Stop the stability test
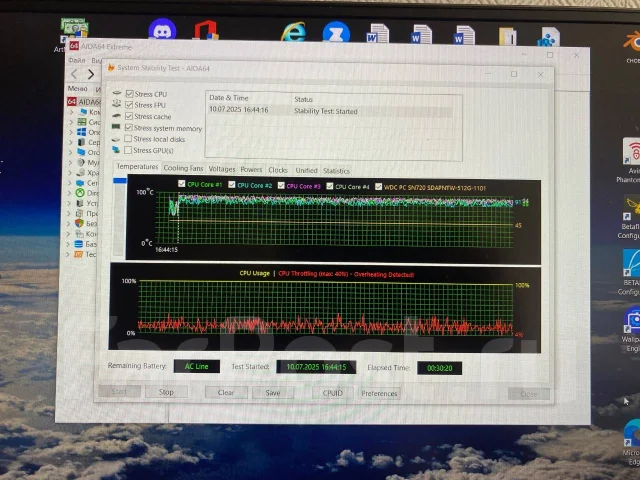Screen dimensions: 640x480 tap(166, 392)
